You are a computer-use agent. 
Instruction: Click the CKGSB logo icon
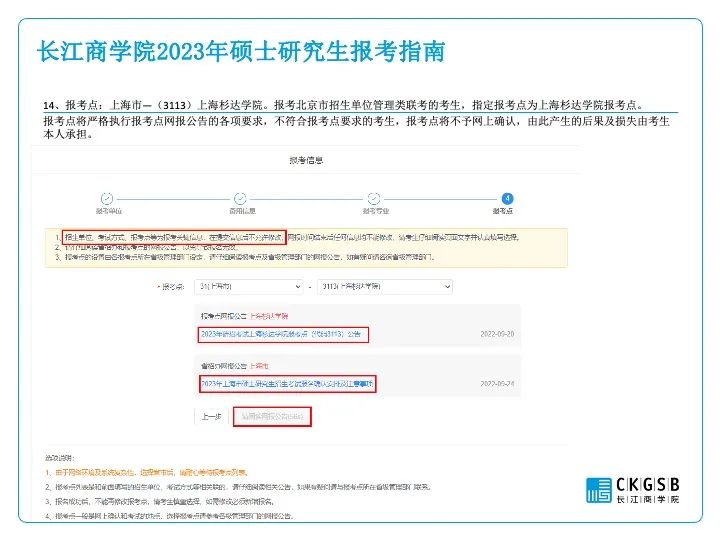point(599,490)
